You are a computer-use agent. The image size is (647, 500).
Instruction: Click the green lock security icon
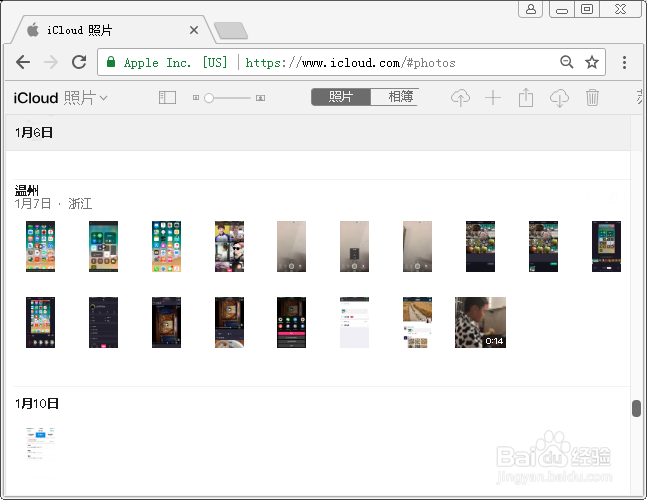coord(111,62)
